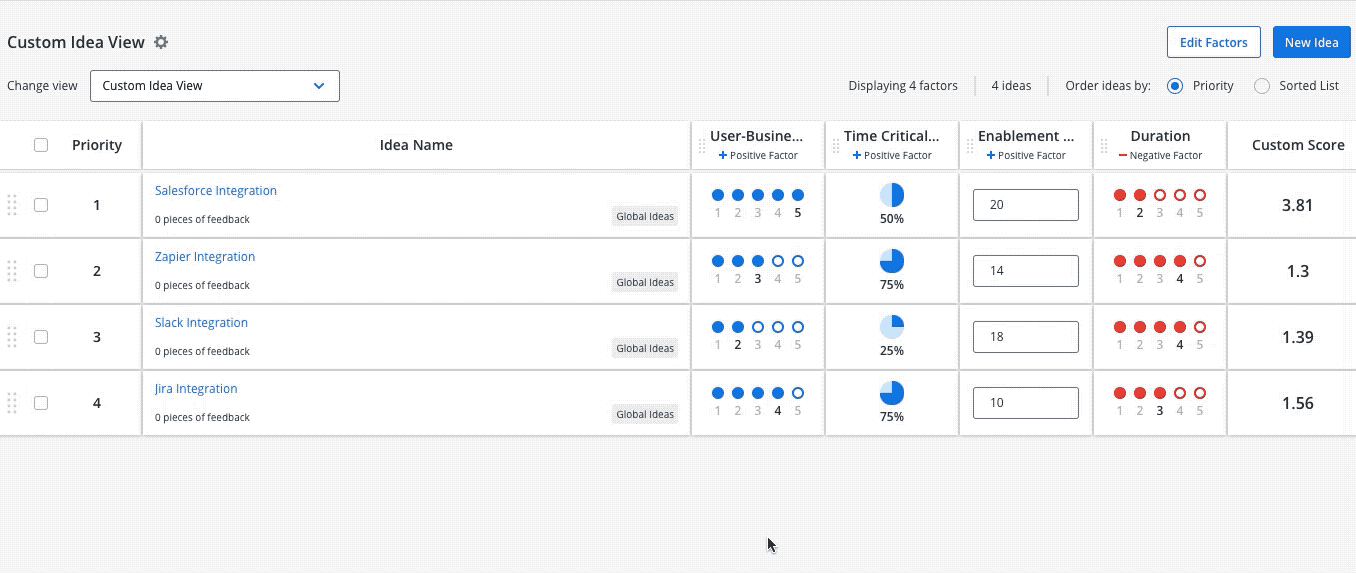Click Time Criticality pie for Slack Integration
Viewport: 1356px width, 573px height.
click(891, 328)
